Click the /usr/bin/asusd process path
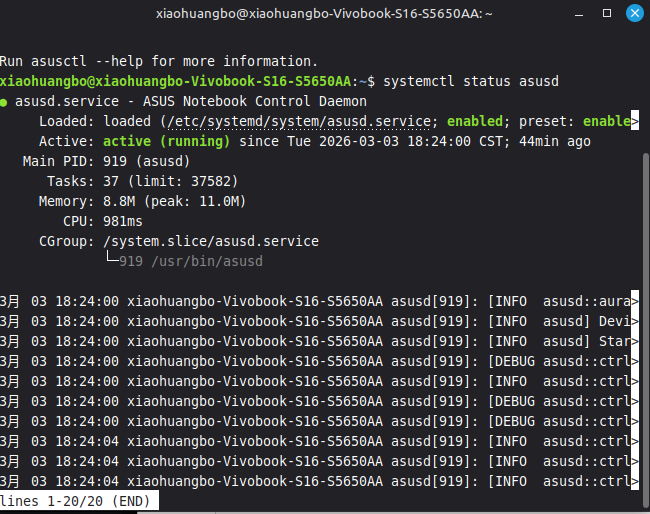650x514 pixels. tap(207, 262)
